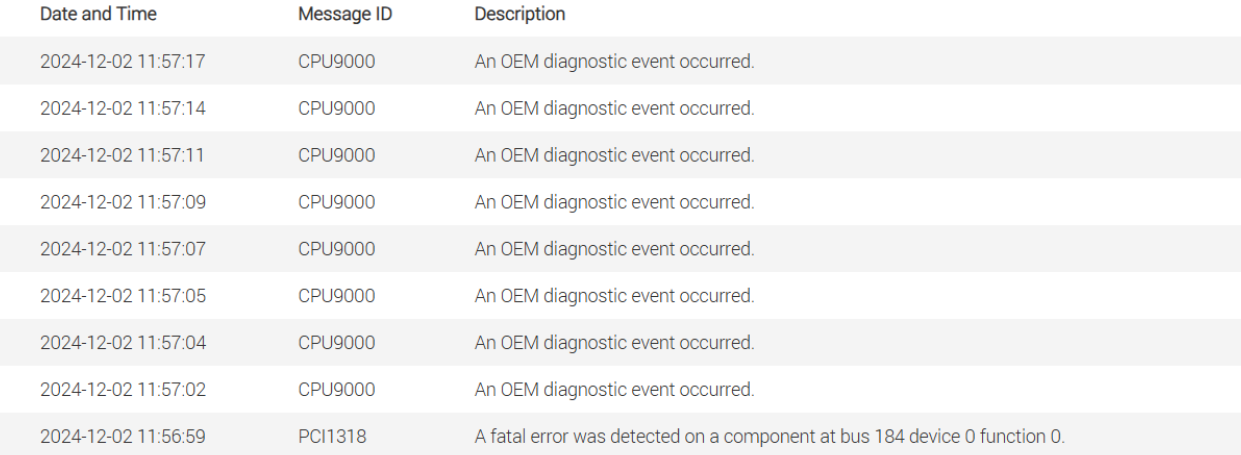Select the 11:57:07 timestamp cell
Viewport: 1241px width, 455px height.
123,249
